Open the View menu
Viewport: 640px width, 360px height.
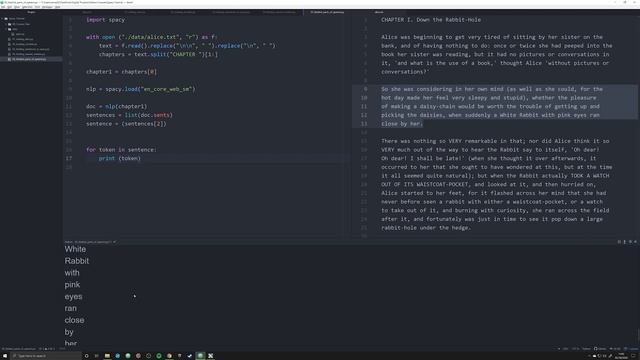[17, 7]
